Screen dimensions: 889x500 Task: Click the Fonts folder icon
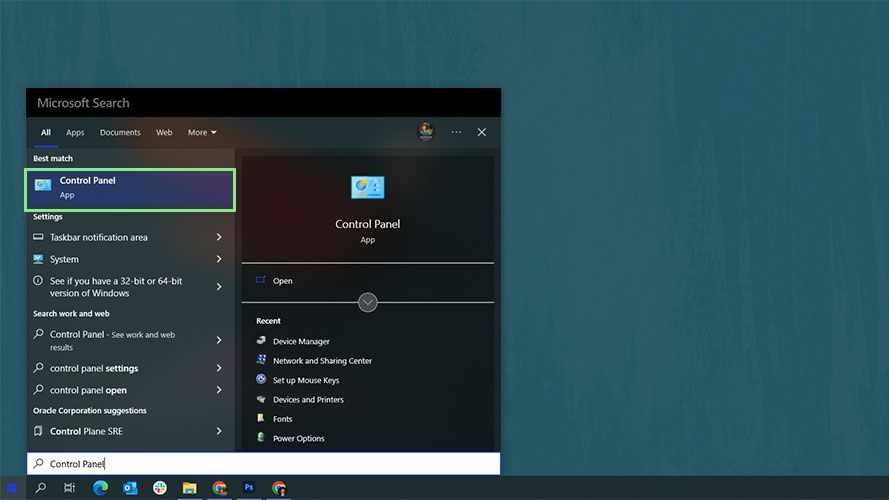[x=261, y=418]
